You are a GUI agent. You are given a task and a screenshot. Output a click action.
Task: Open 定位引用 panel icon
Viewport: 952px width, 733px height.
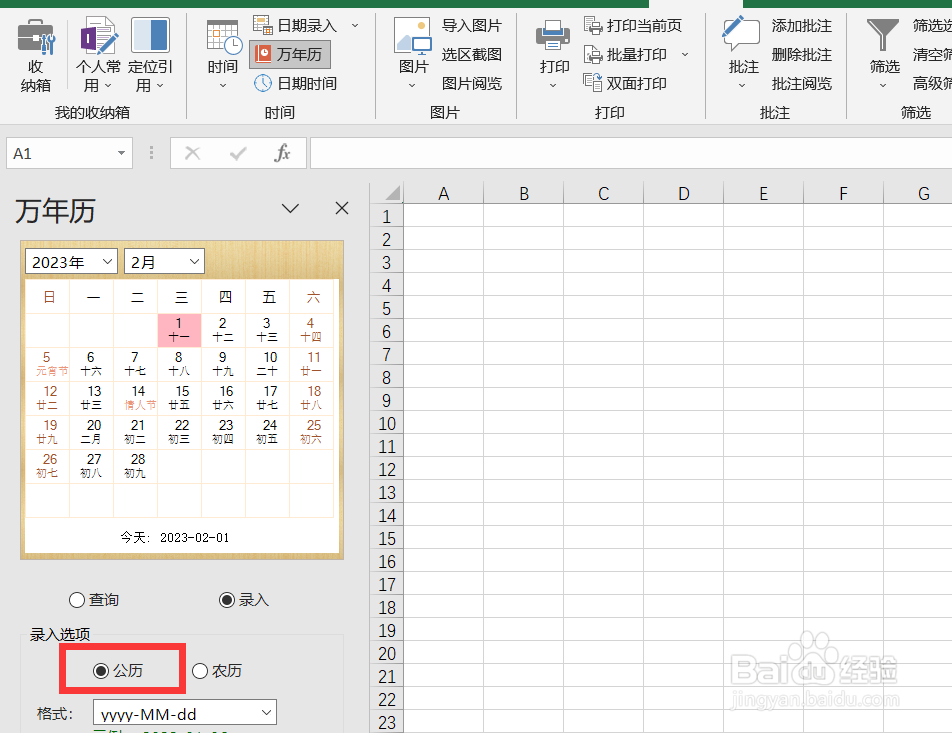tap(150, 35)
